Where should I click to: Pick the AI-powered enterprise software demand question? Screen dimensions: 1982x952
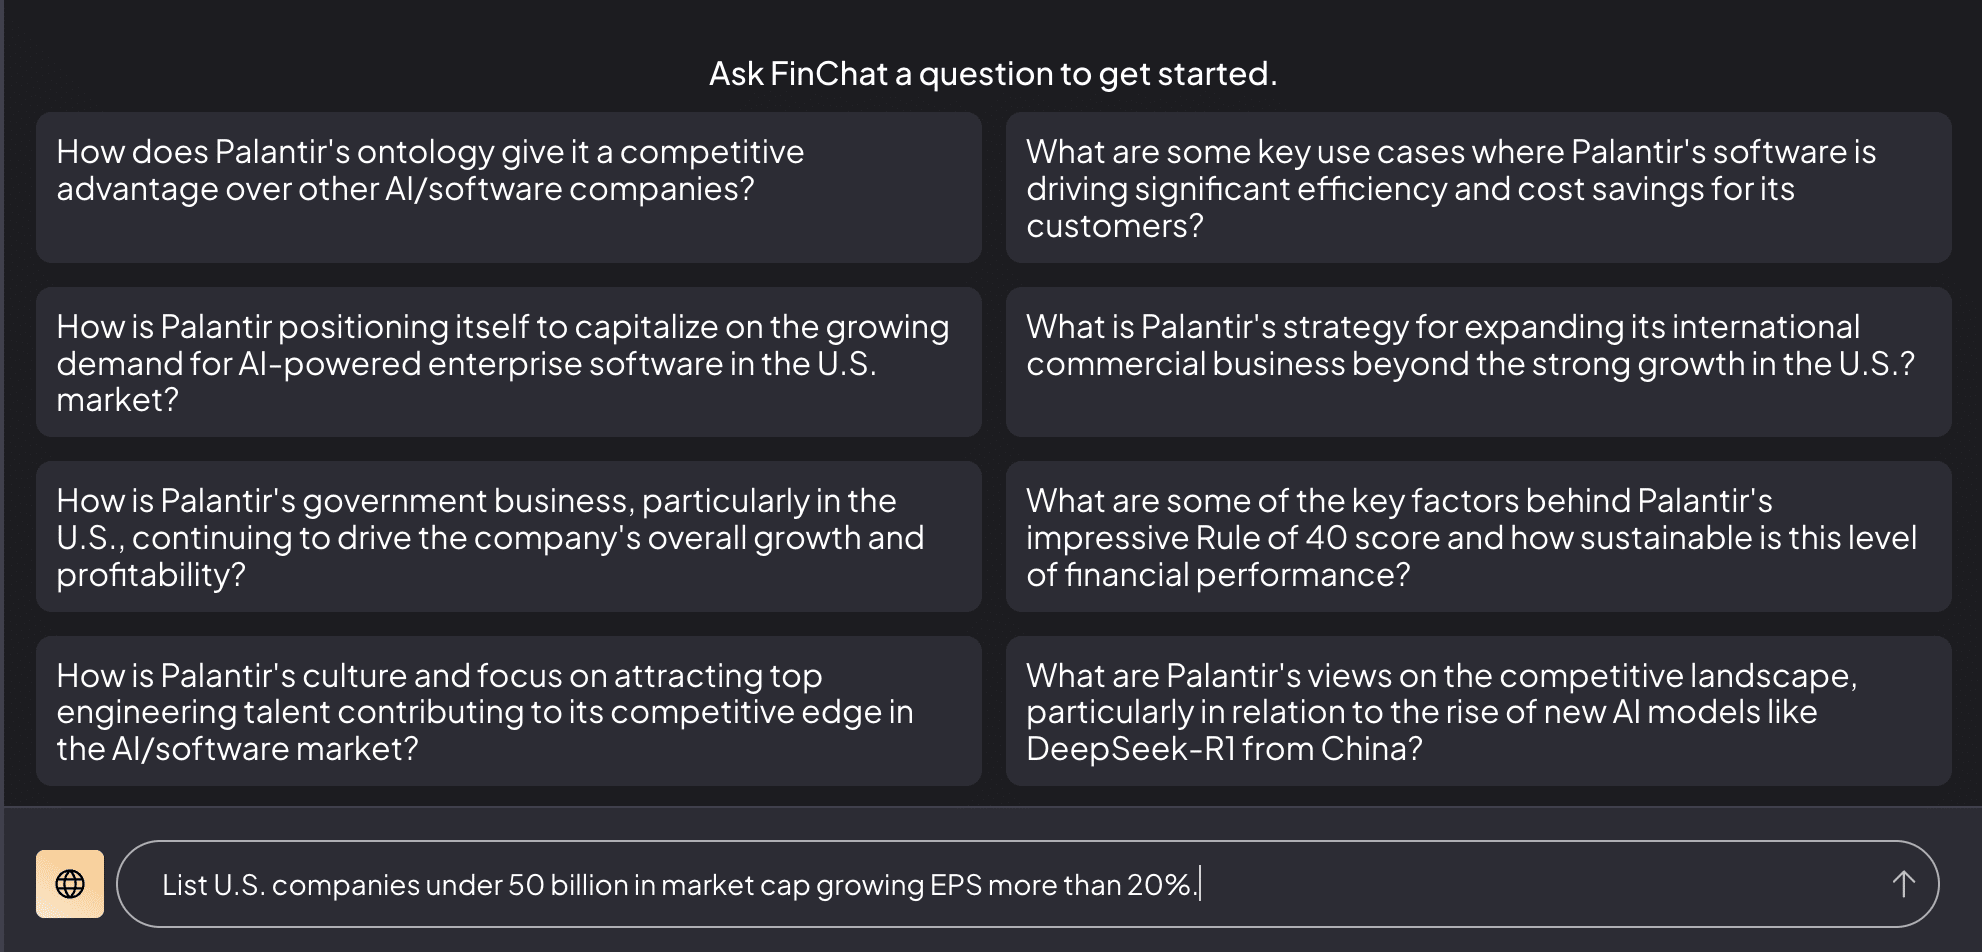point(508,362)
